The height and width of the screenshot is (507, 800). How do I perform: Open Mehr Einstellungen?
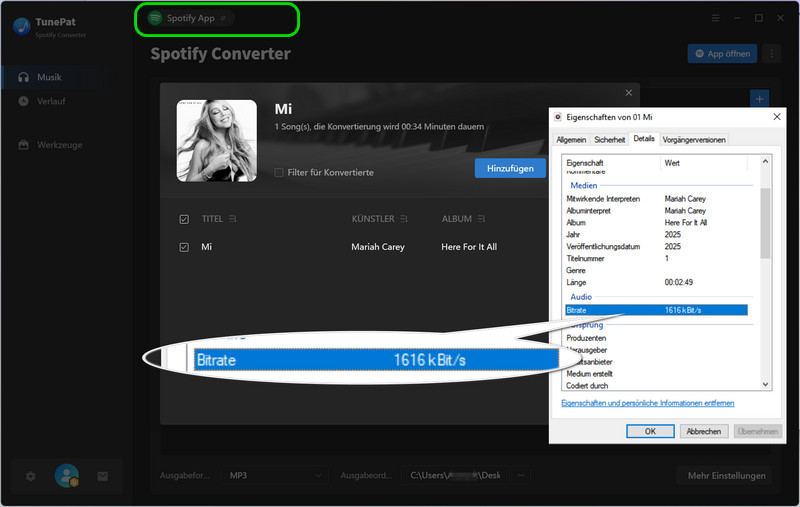click(x=727, y=475)
